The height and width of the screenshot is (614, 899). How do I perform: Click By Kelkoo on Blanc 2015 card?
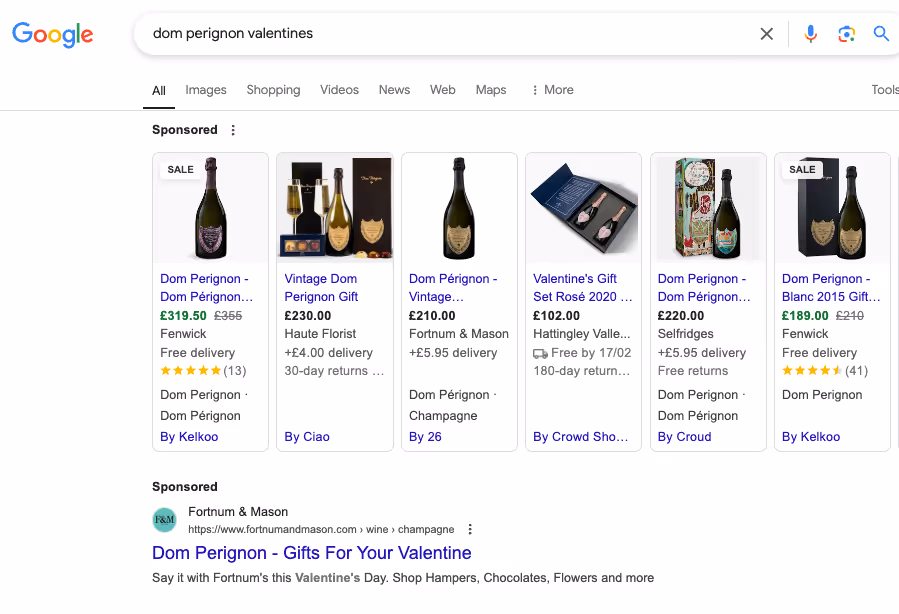coord(811,437)
